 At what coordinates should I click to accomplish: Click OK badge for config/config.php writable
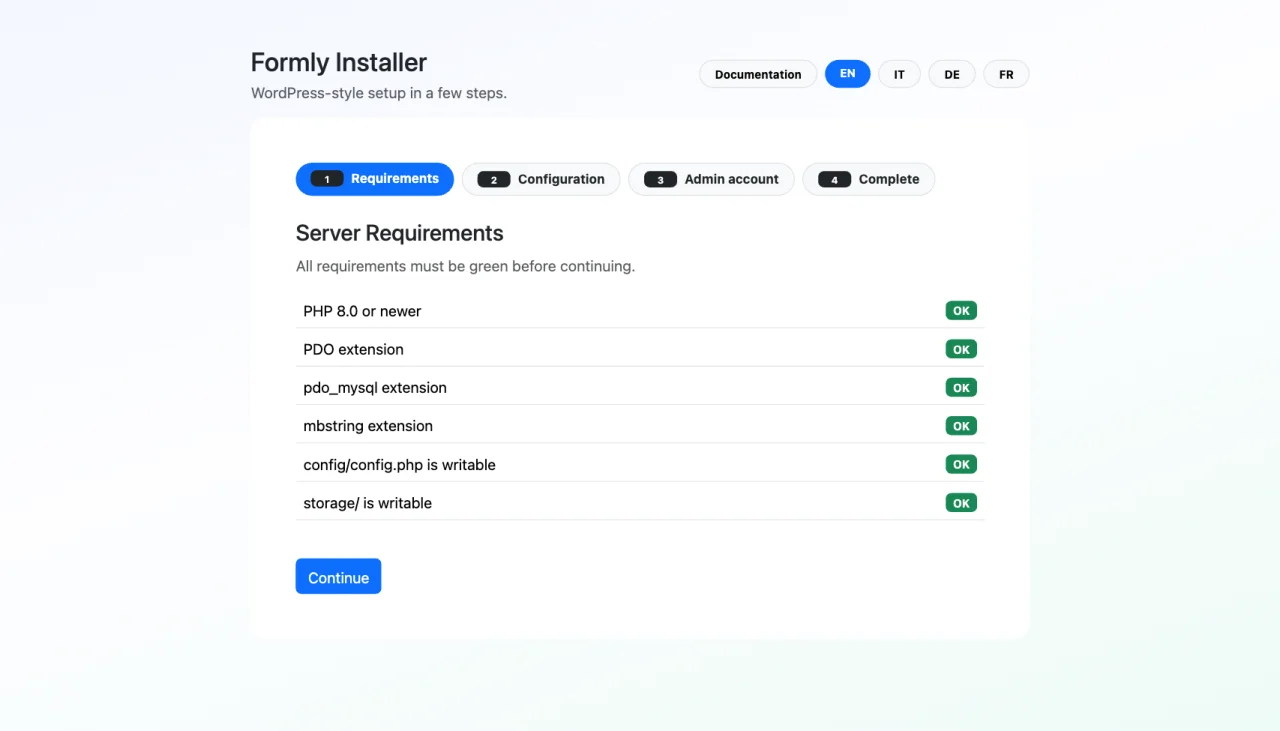pos(961,464)
